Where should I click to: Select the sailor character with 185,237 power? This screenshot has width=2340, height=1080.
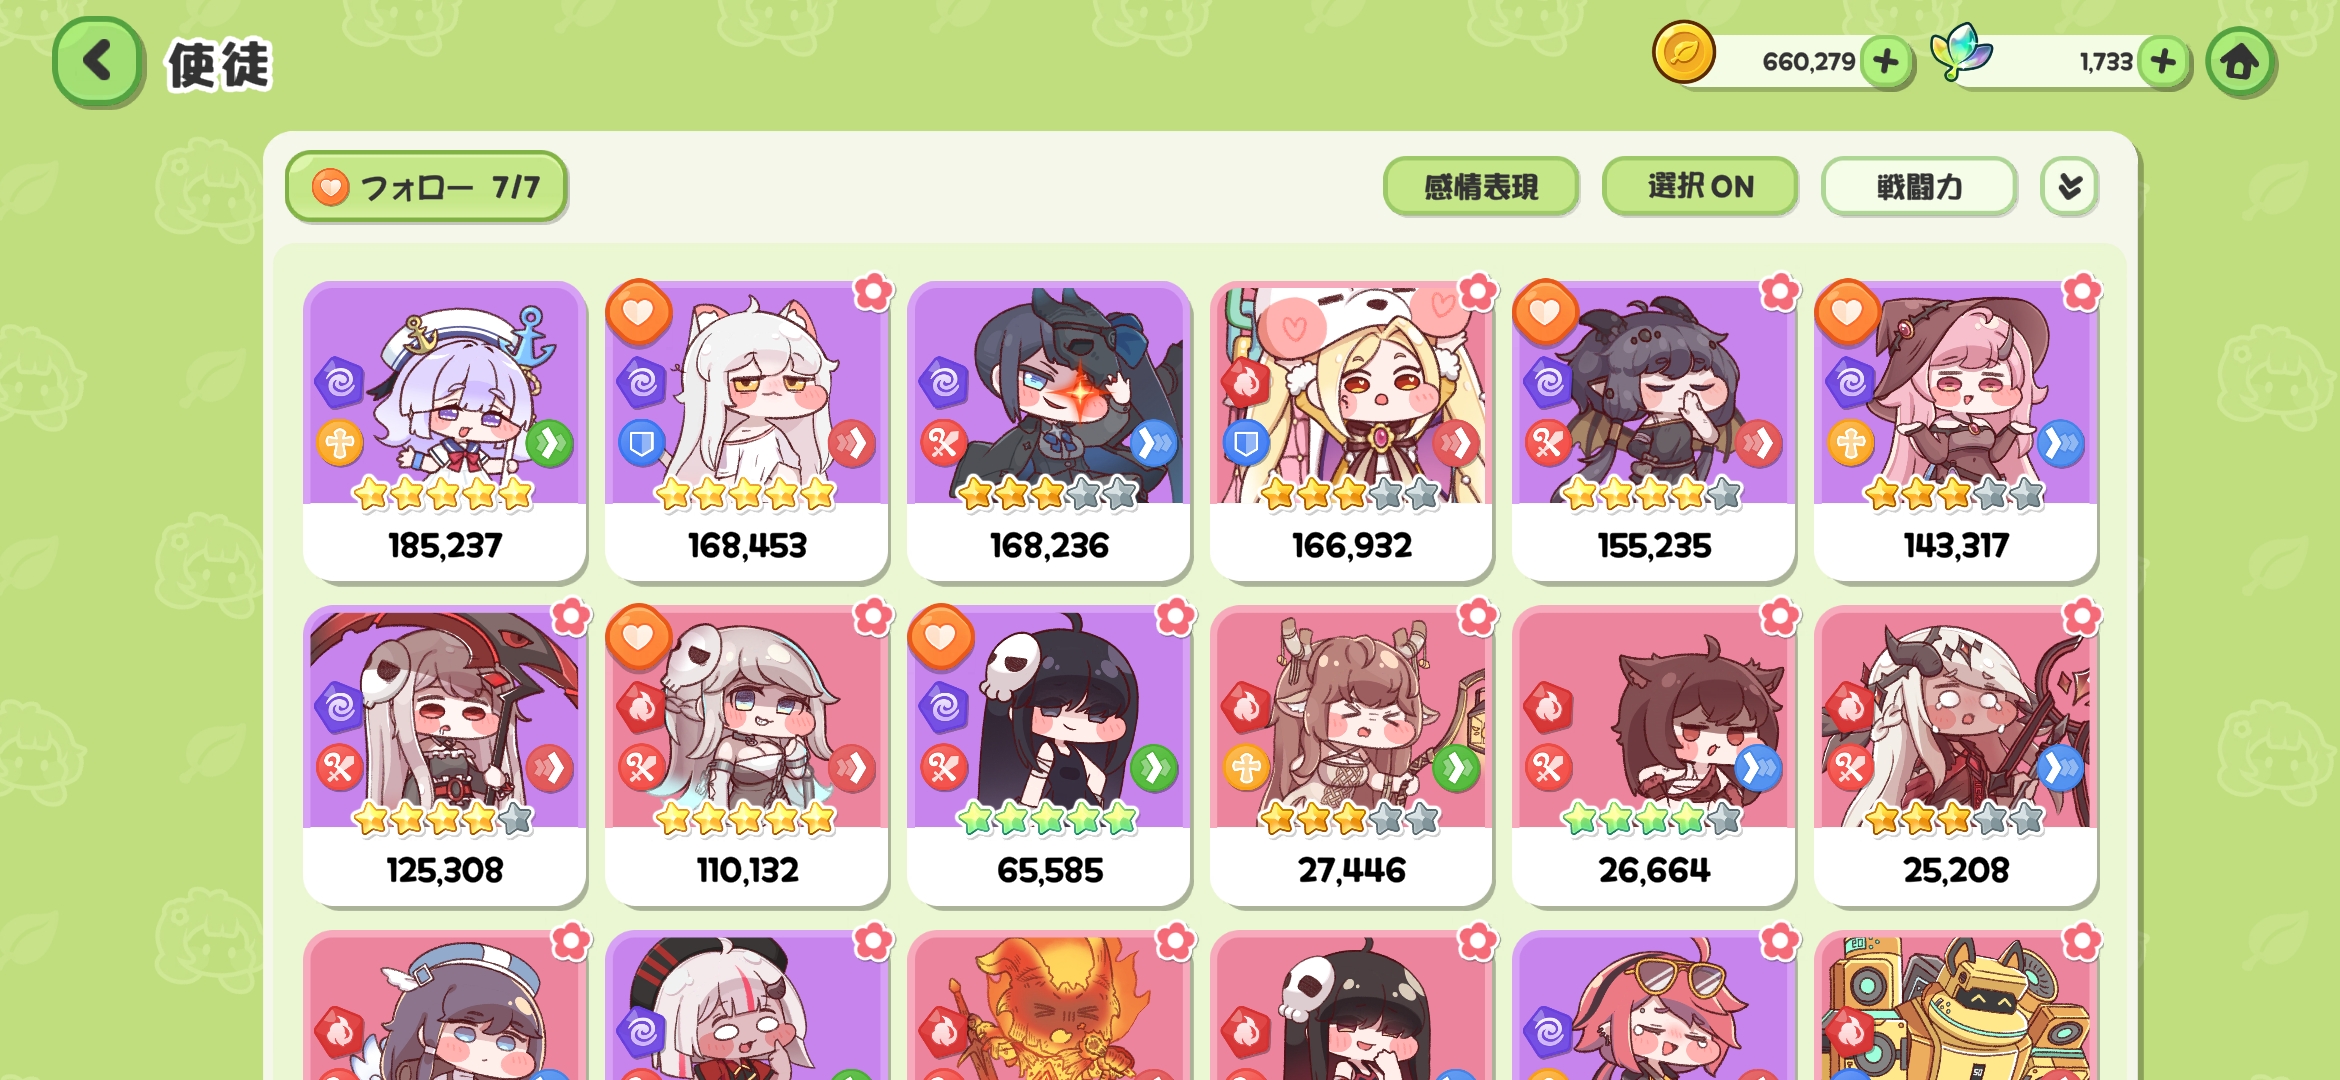[445, 432]
